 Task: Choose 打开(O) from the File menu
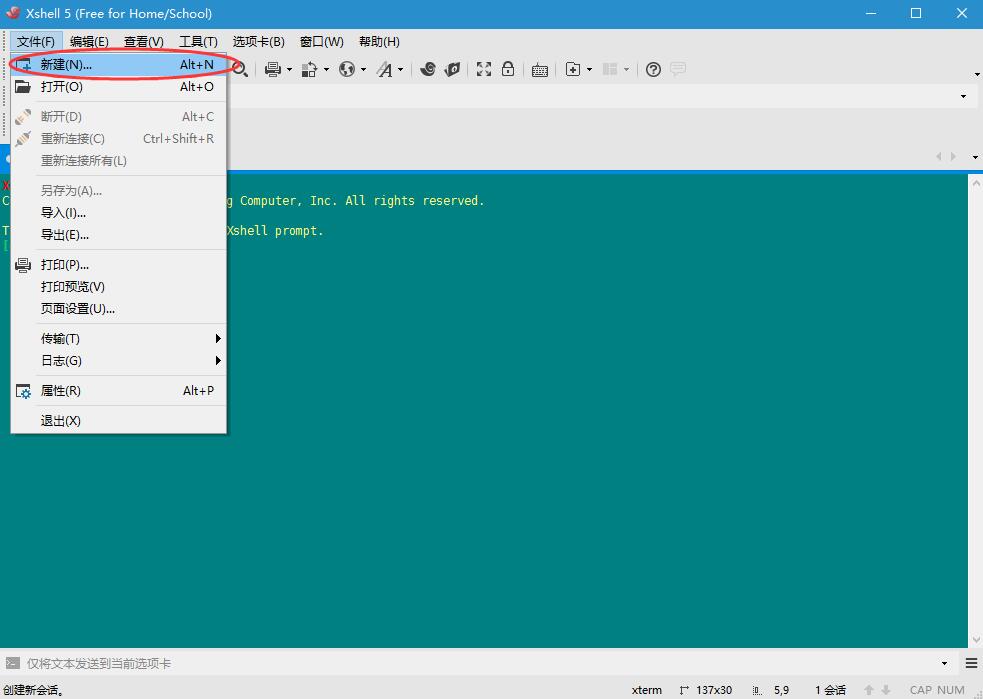[x=118, y=87]
